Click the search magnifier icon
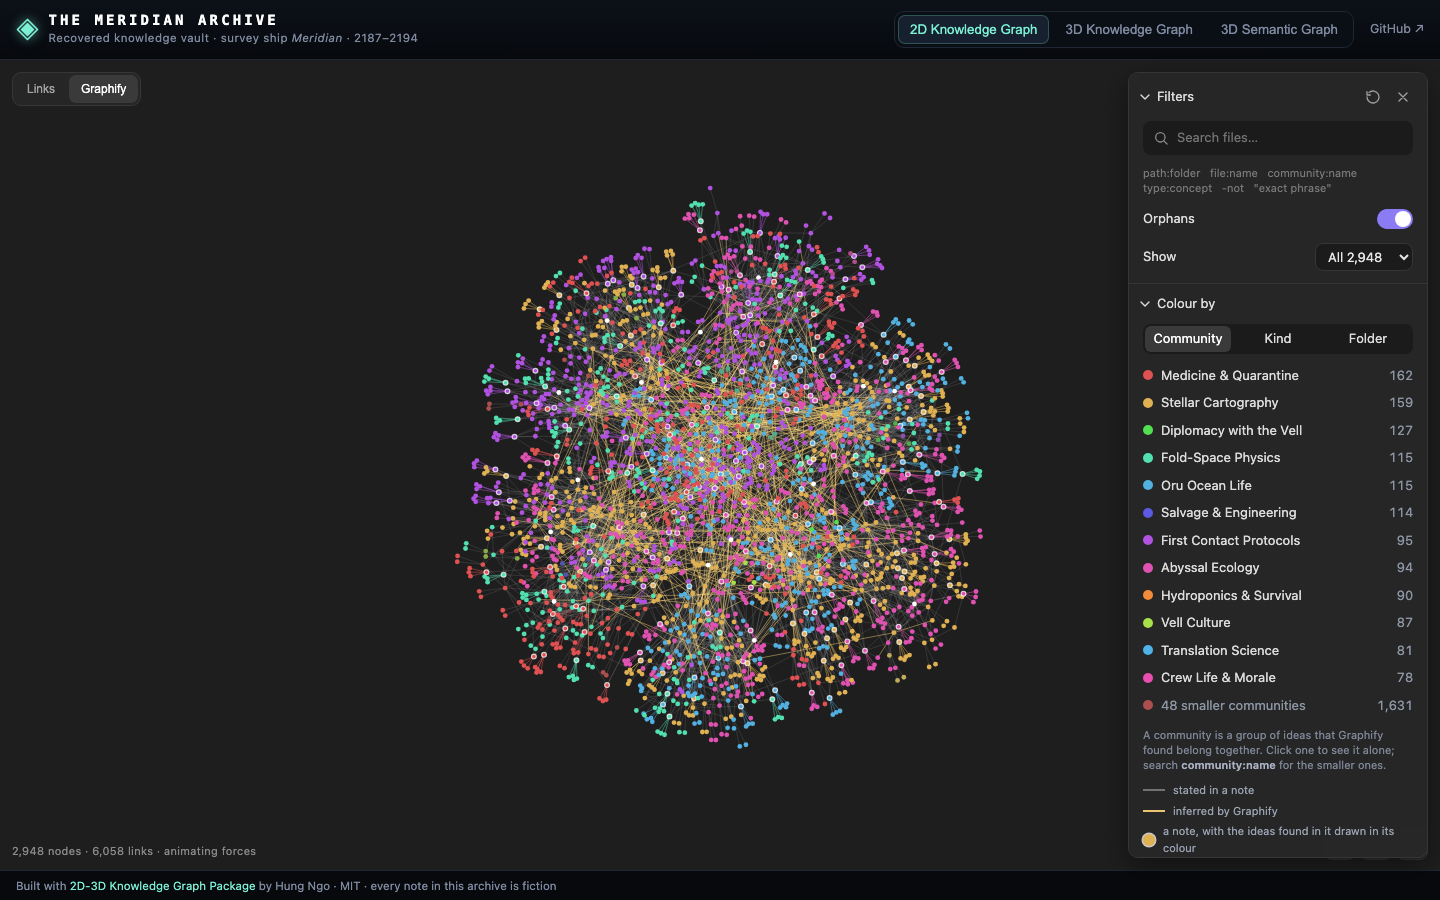This screenshot has height=900, width=1440. (1161, 138)
